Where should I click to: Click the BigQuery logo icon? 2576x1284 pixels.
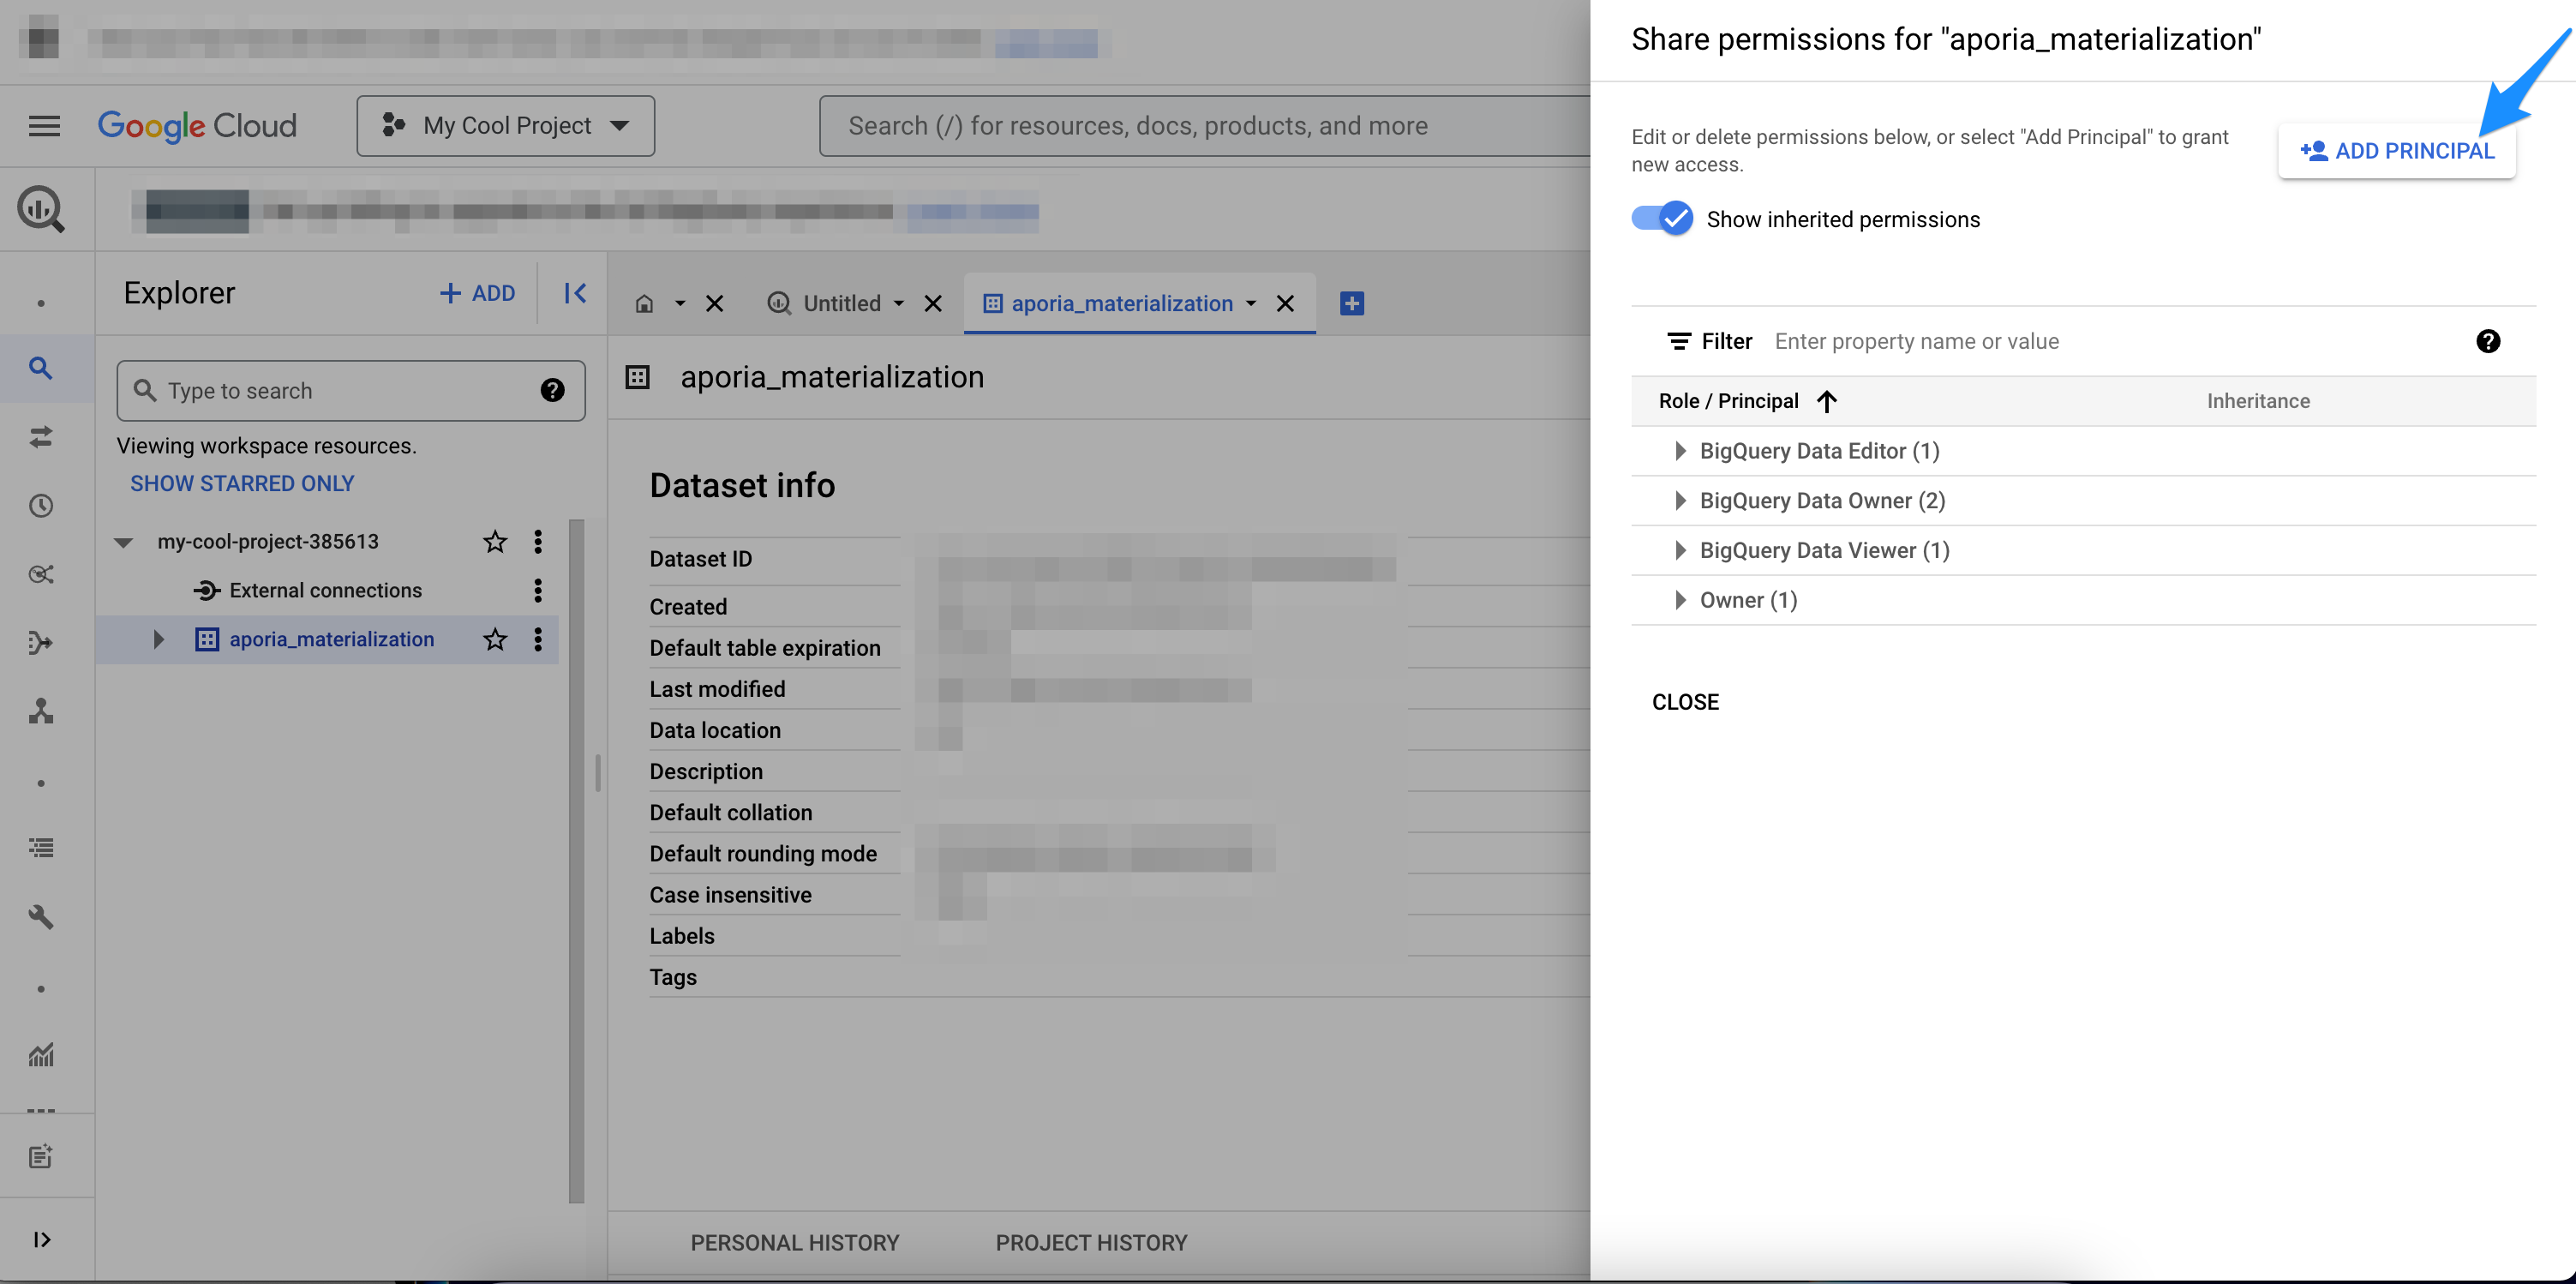point(41,209)
